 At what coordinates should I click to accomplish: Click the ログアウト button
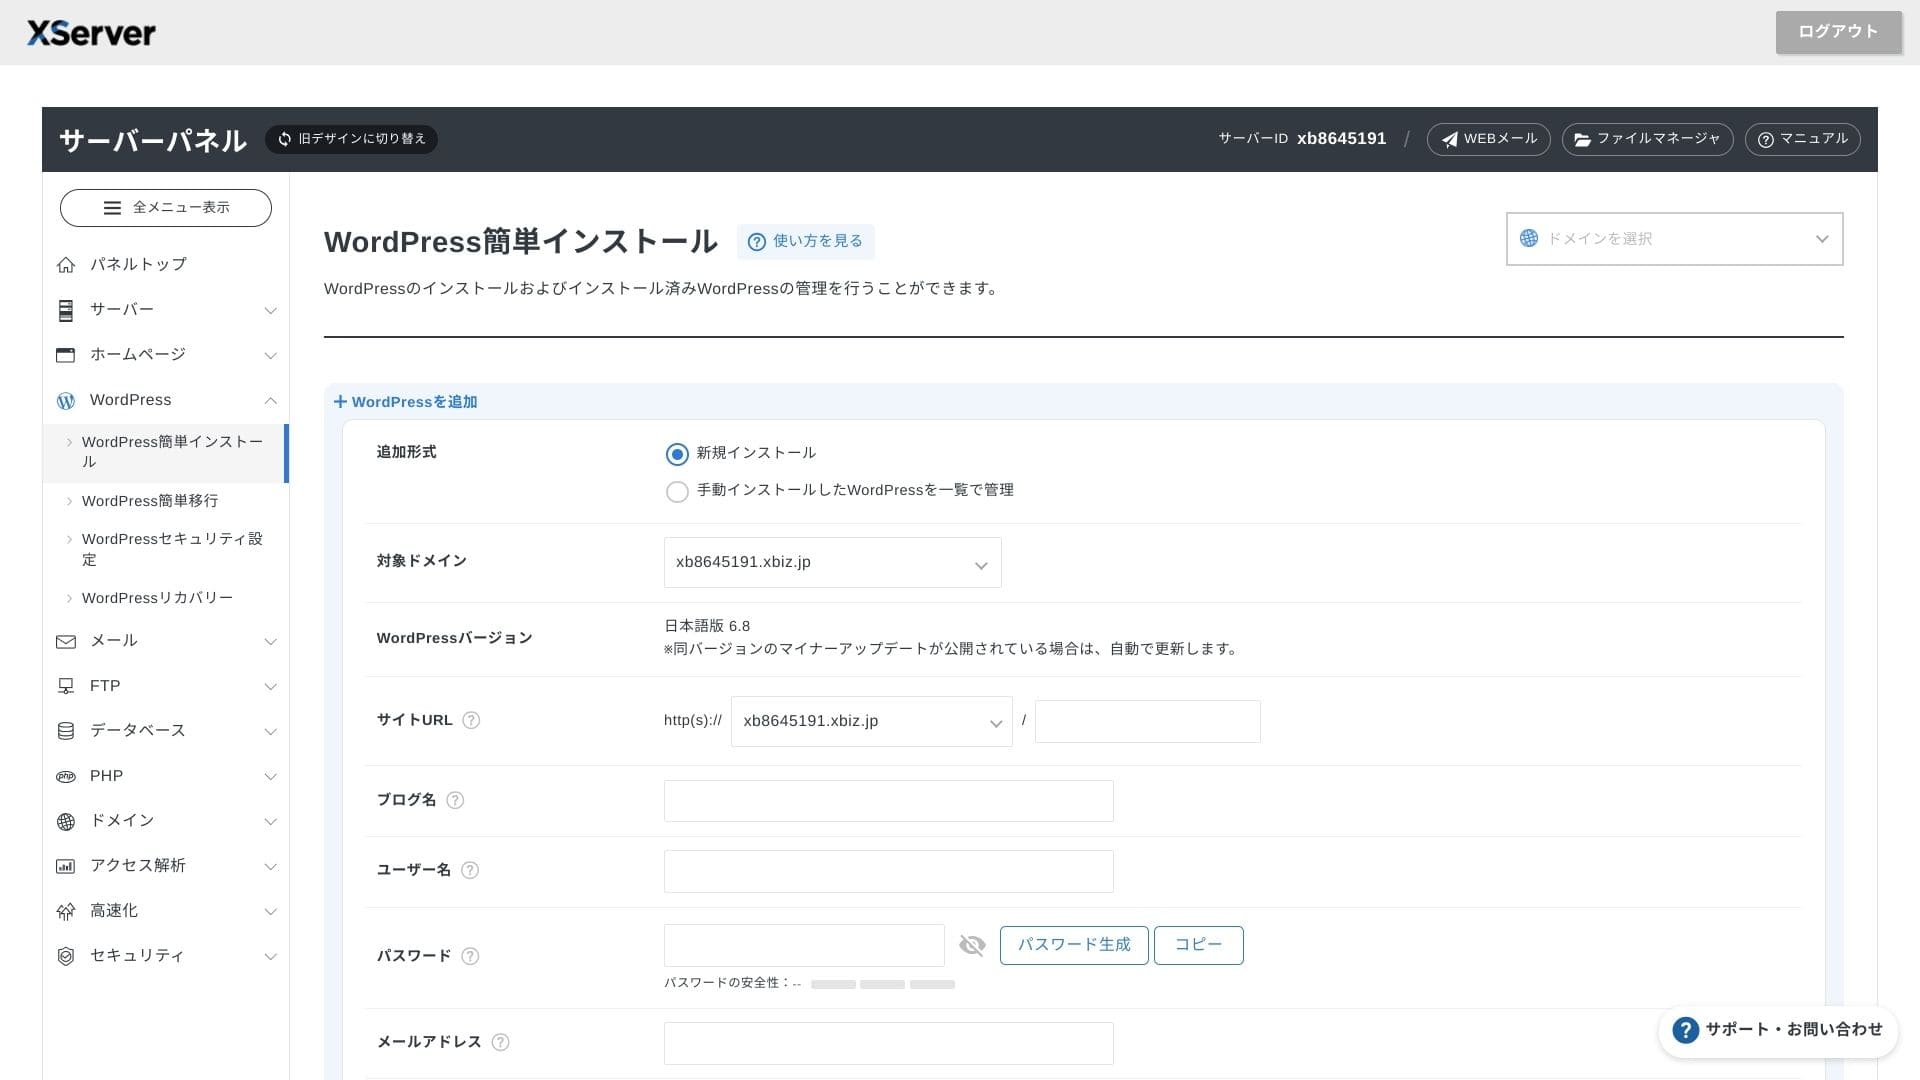coord(1838,32)
